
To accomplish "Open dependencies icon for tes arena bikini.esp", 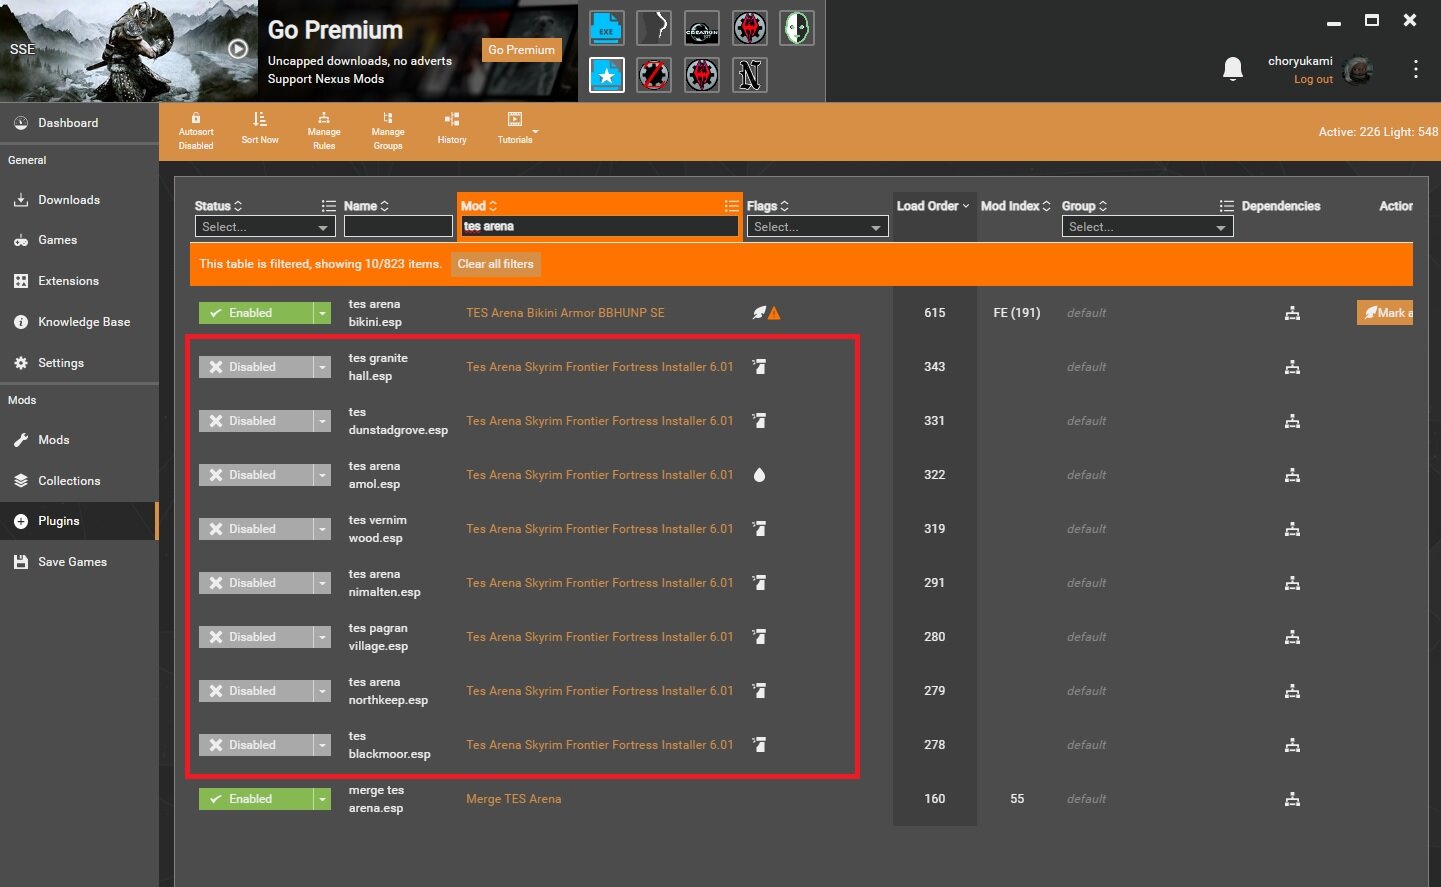I will [1292, 313].
